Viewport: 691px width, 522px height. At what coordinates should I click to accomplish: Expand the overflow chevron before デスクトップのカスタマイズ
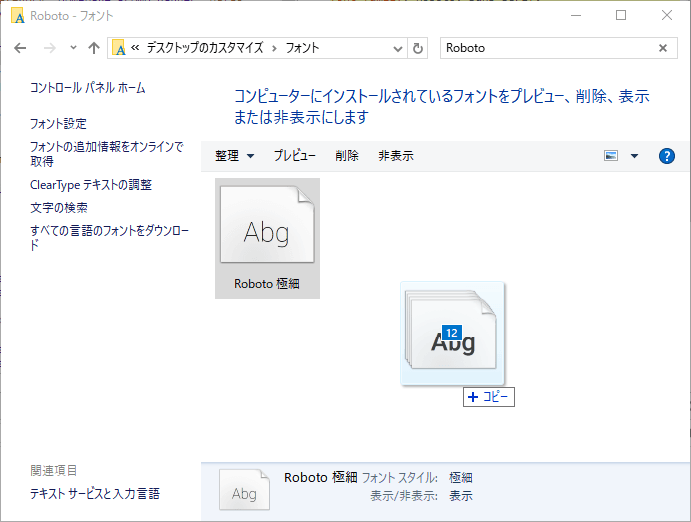pos(135,48)
